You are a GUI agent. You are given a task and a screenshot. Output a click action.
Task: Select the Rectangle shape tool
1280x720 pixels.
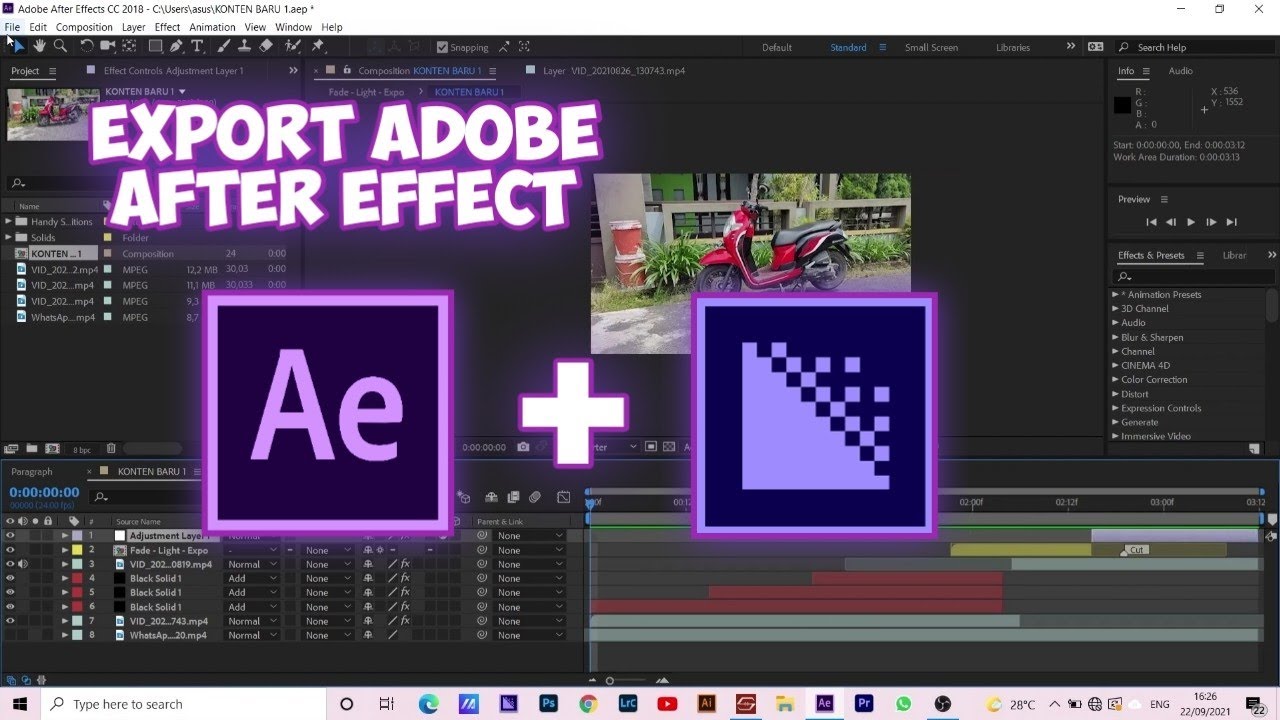click(x=156, y=46)
